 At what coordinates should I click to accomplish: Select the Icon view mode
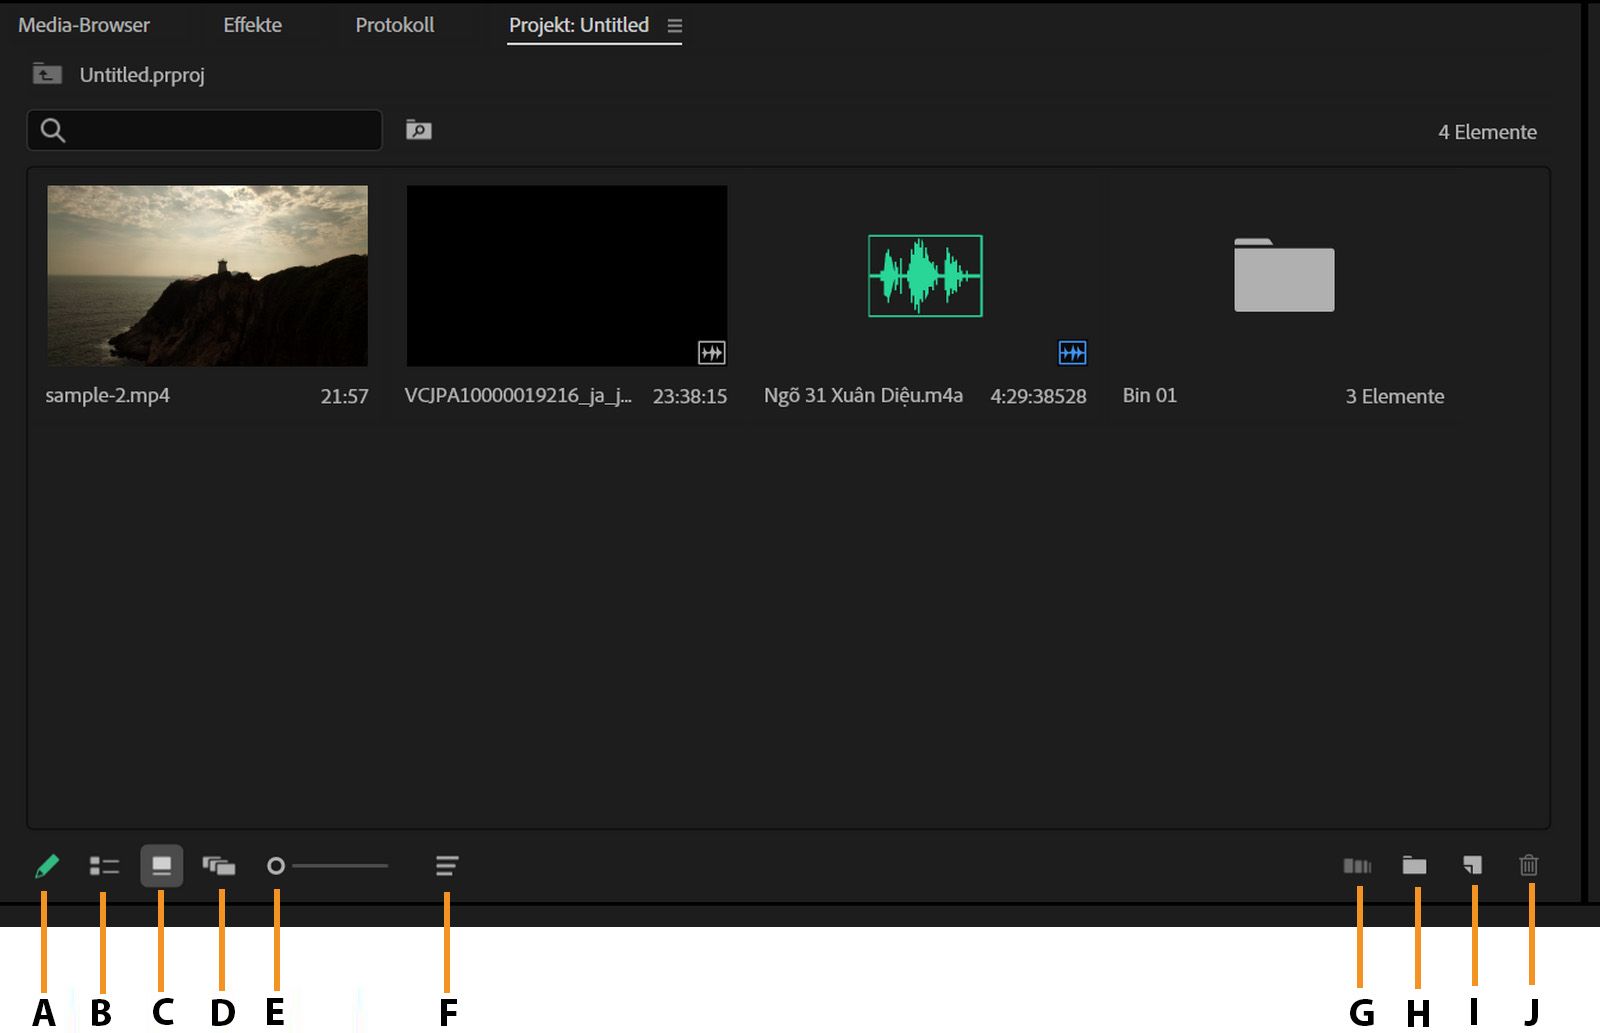point(162,866)
